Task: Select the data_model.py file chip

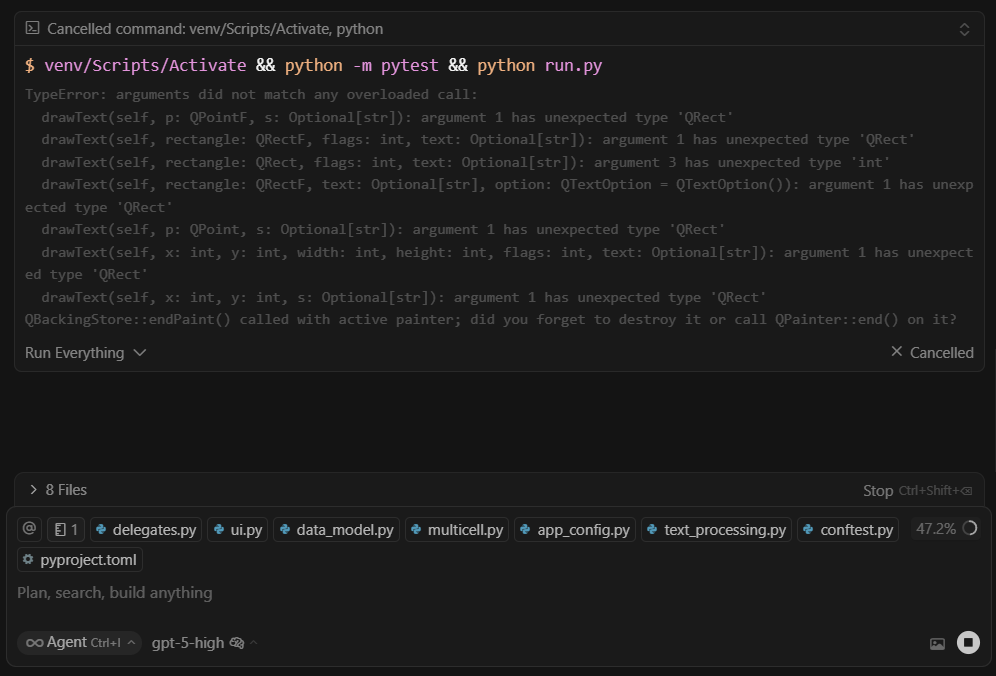Action: point(336,529)
